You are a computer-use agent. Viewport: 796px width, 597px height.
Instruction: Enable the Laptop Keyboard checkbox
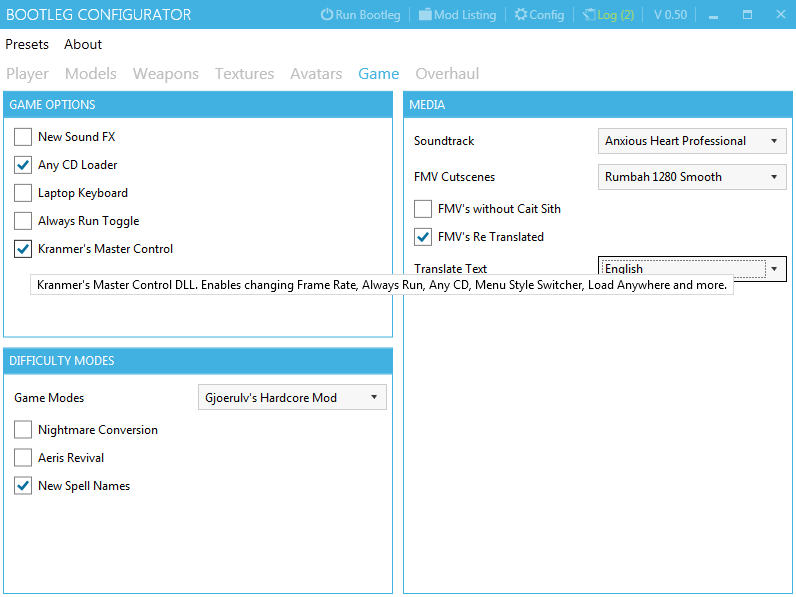pos(23,192)
